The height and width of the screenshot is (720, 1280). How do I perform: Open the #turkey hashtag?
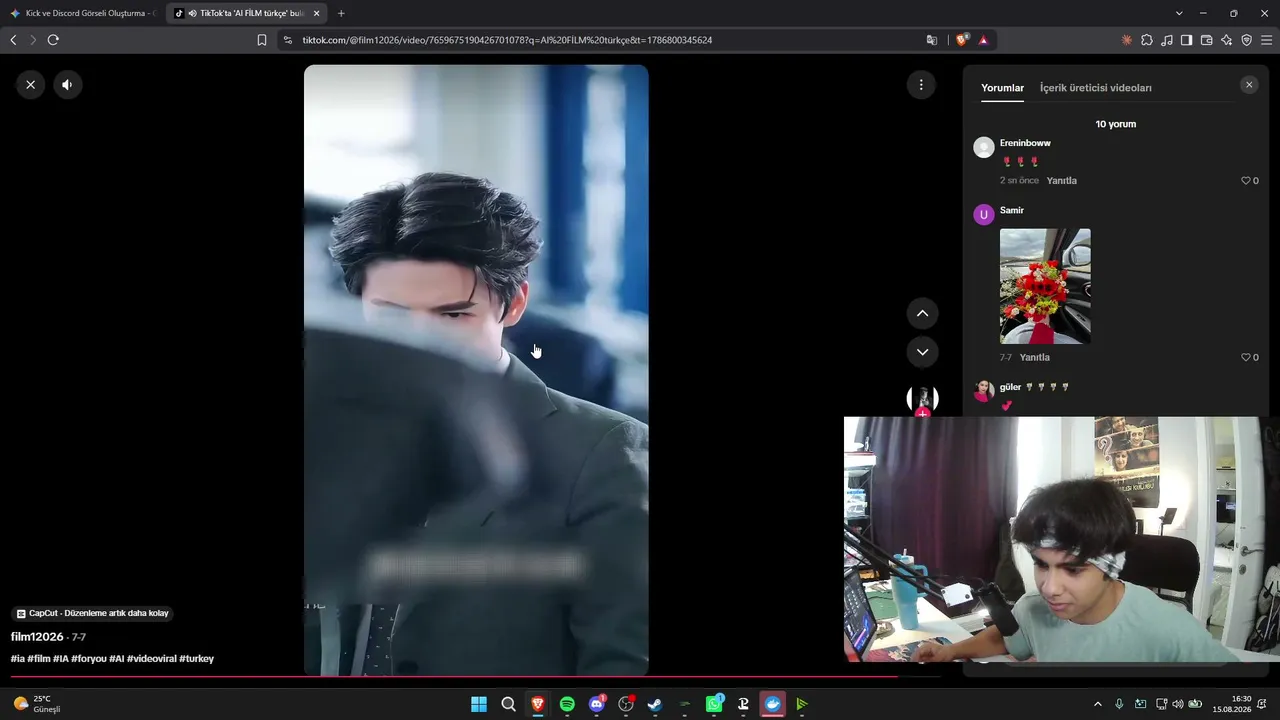pos(196,659)
